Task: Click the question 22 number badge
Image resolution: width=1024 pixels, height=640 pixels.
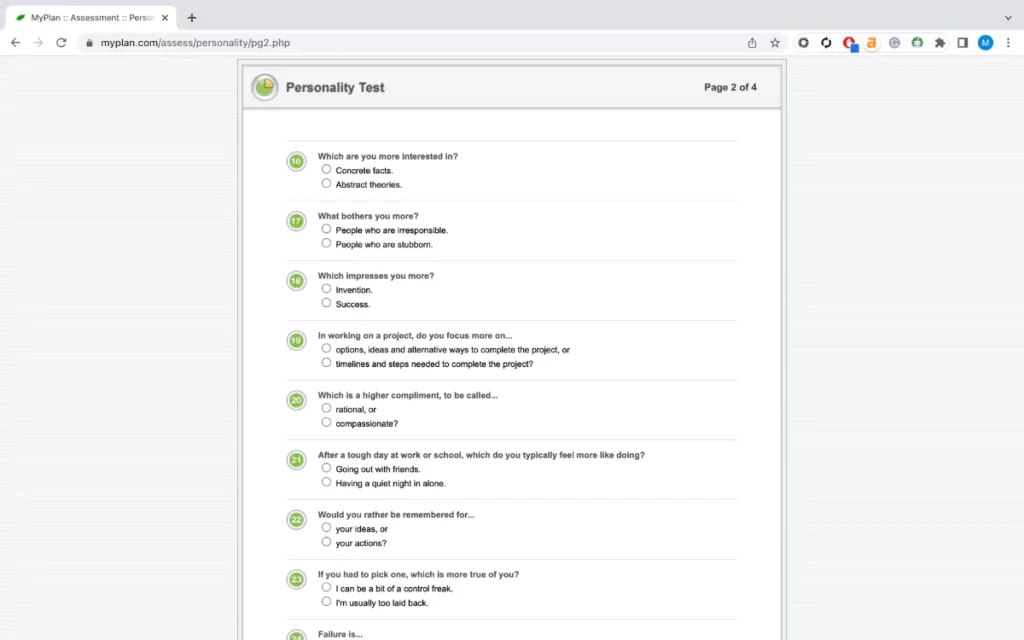Action: [296, 520]
